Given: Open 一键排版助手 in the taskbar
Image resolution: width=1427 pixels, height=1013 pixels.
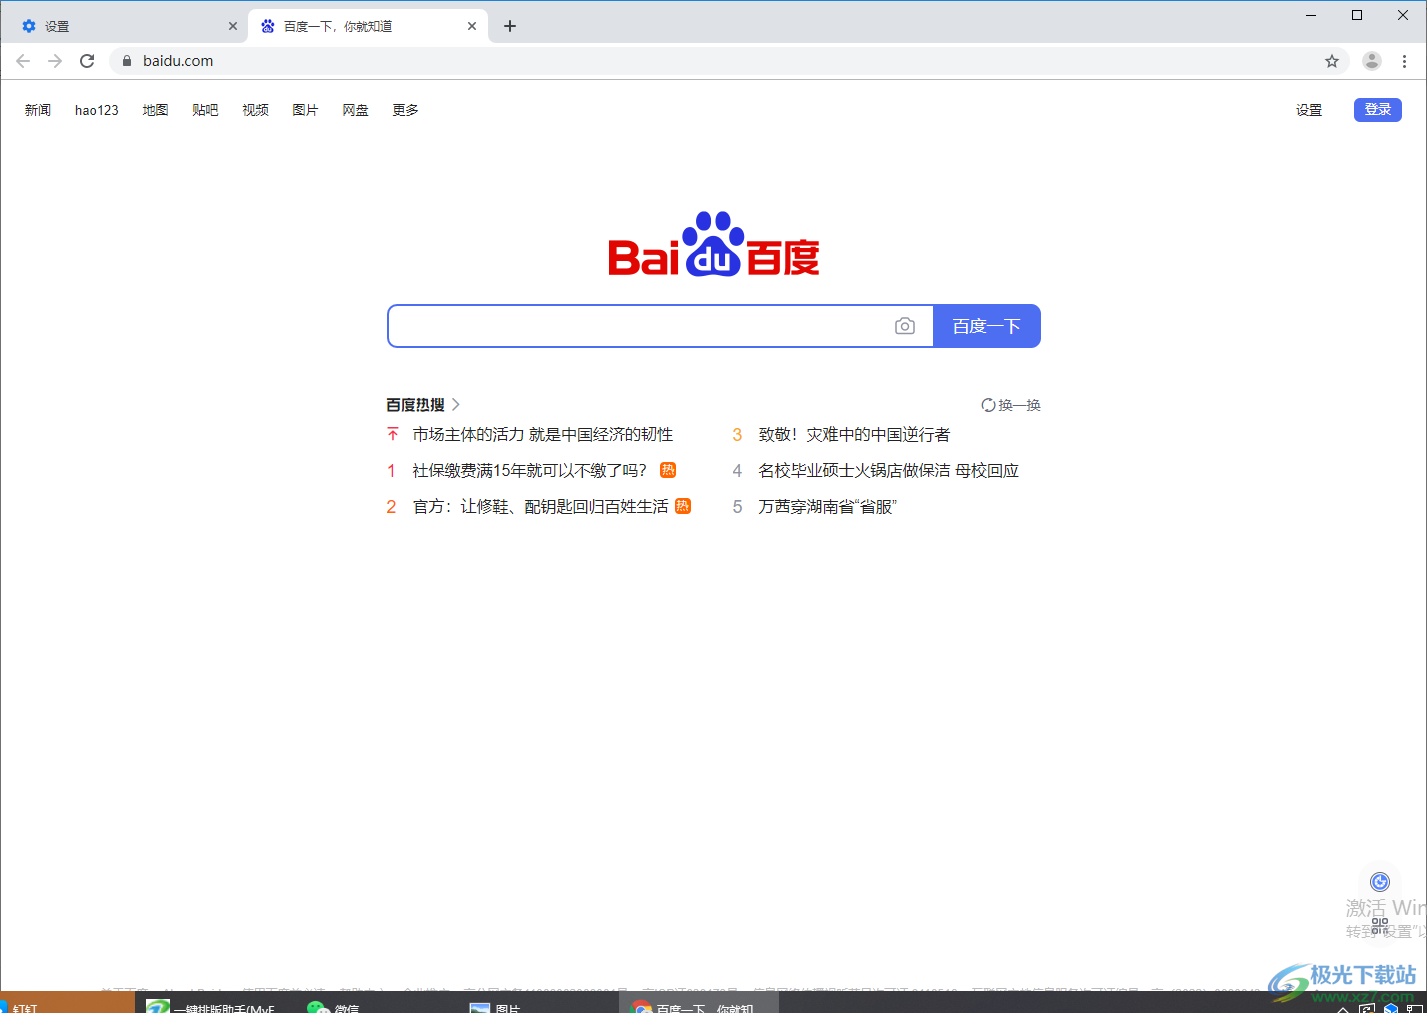Looking at the screenshot, I should click(212, 1006).
